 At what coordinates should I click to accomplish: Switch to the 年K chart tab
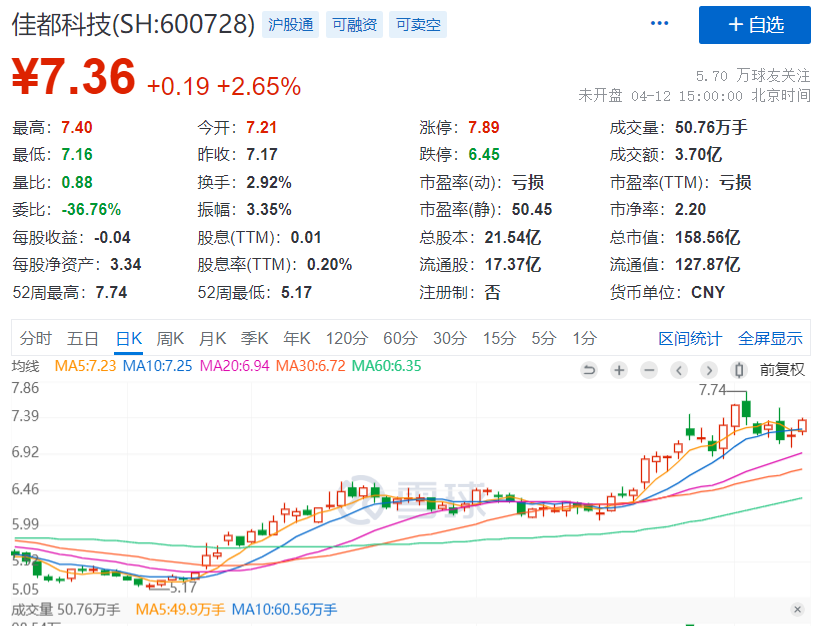[297, 339]
